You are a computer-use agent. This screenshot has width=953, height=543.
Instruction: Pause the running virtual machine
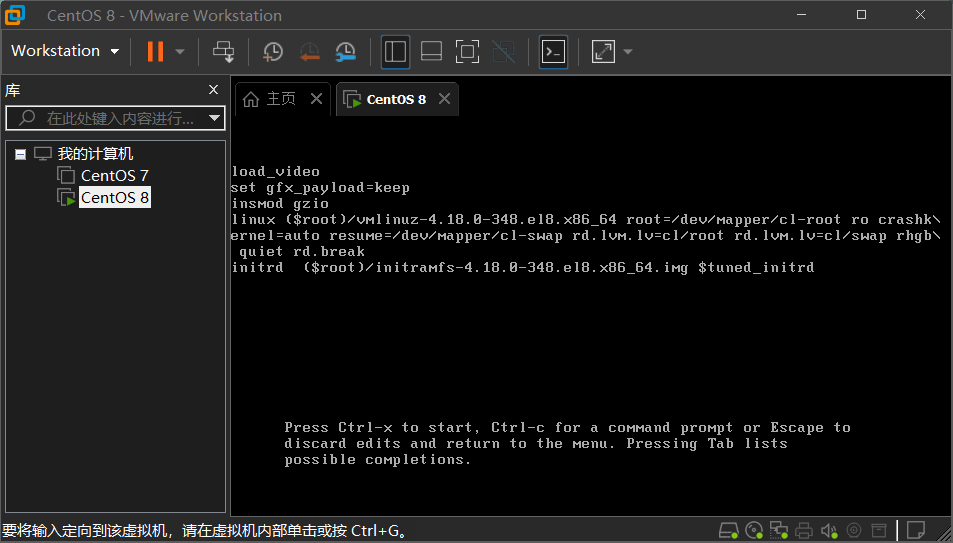(x=156, y=52)
